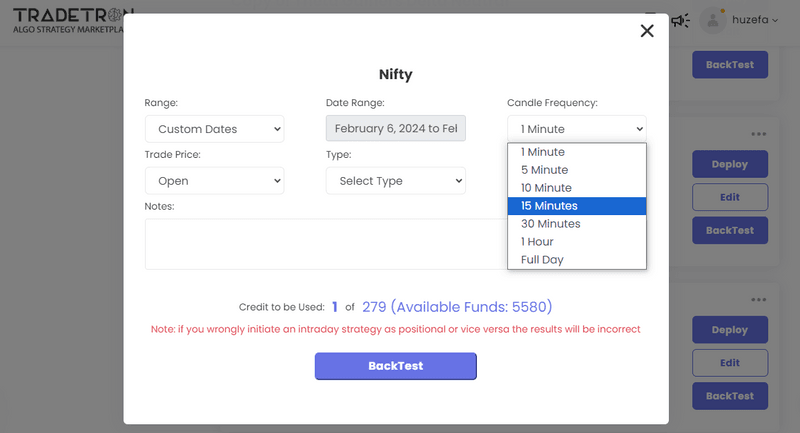Click the user avatar icon
Image resolution: width=800 pixels, height=433 pixels.
point(713,20)
